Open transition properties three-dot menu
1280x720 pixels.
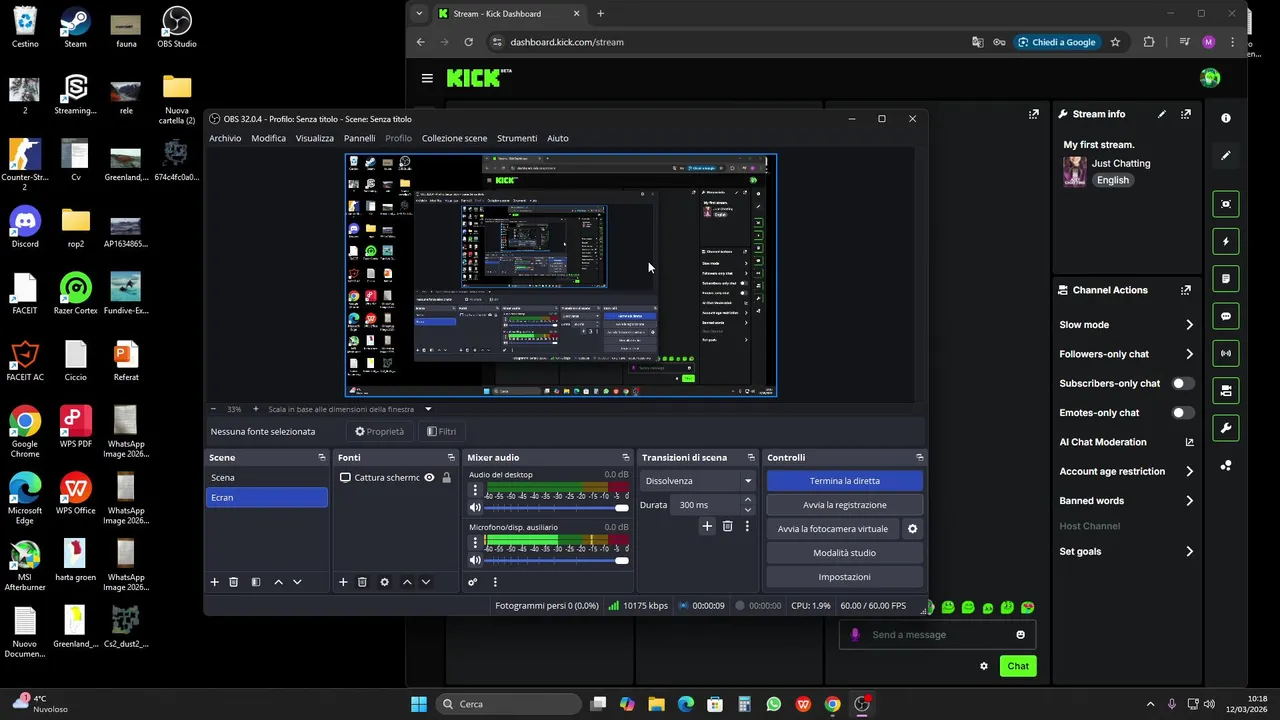[746, 526]
